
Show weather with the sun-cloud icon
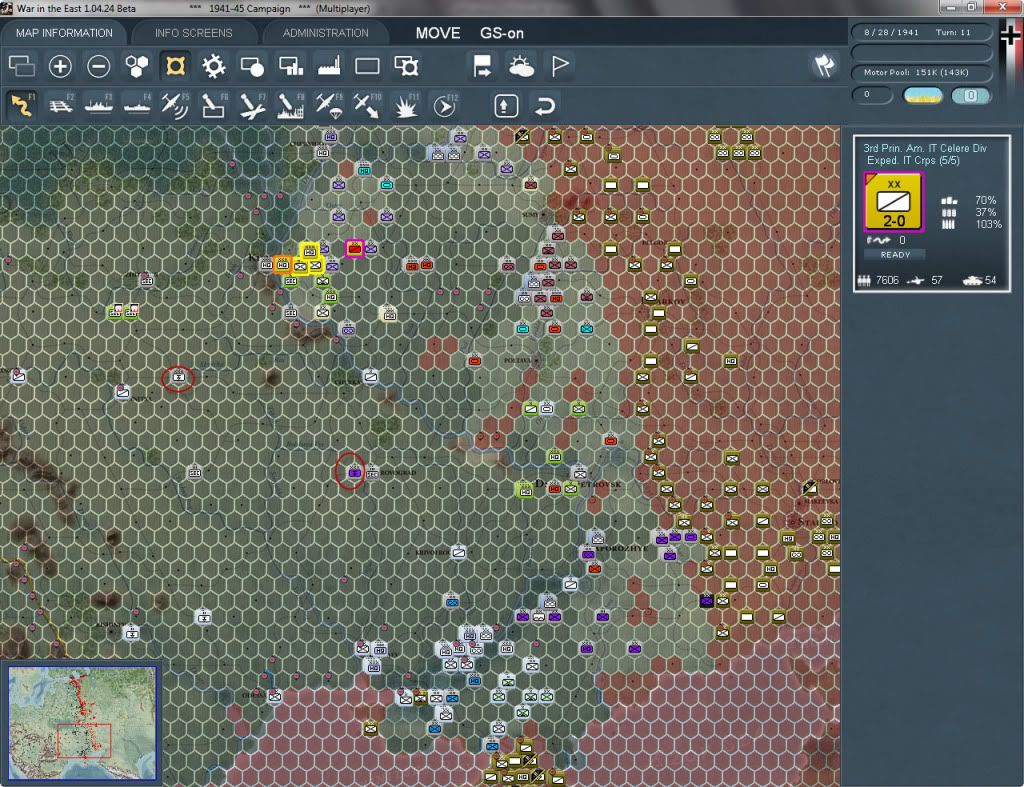[521, 66]
